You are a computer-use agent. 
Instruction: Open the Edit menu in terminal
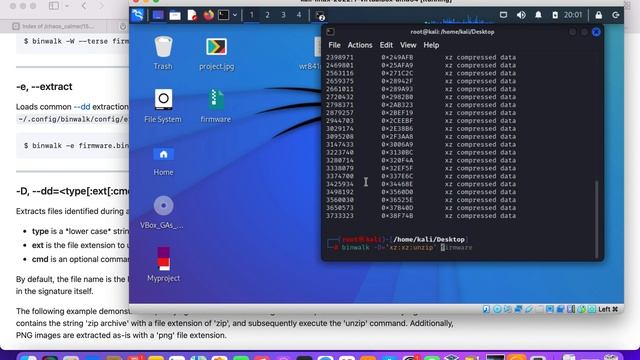(x=386, y=45)
